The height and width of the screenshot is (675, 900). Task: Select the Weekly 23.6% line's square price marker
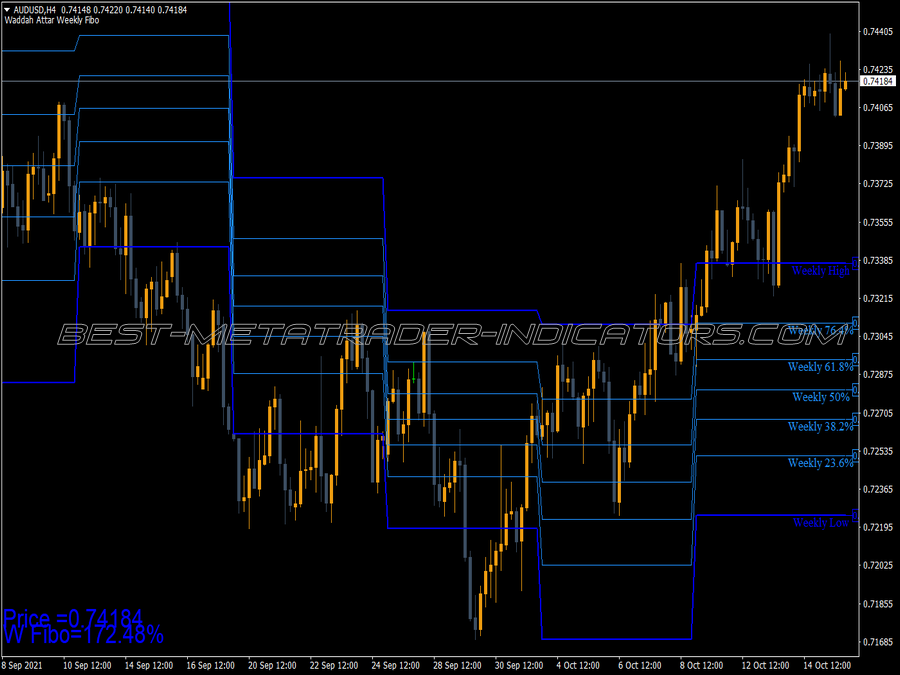pyautogui.click(x=855, y=455)
